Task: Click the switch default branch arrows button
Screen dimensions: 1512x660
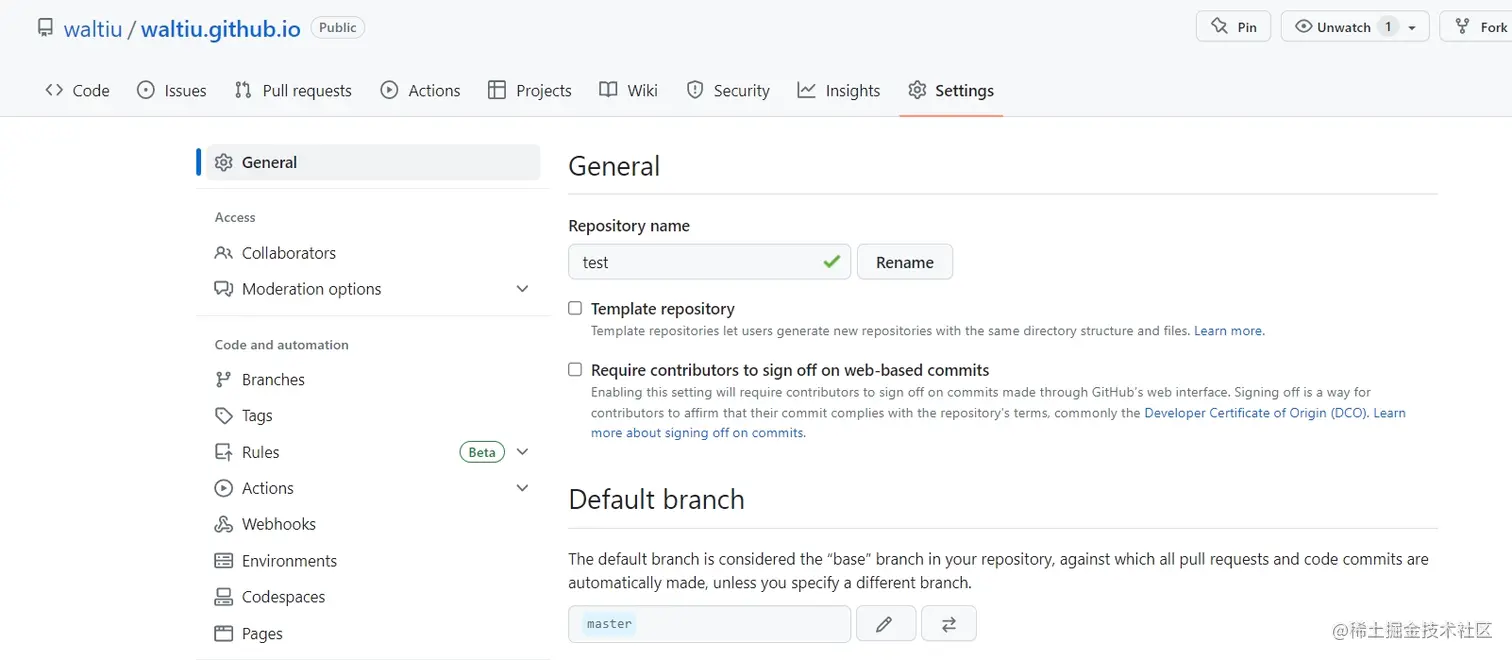Action: tap(949, 623)
